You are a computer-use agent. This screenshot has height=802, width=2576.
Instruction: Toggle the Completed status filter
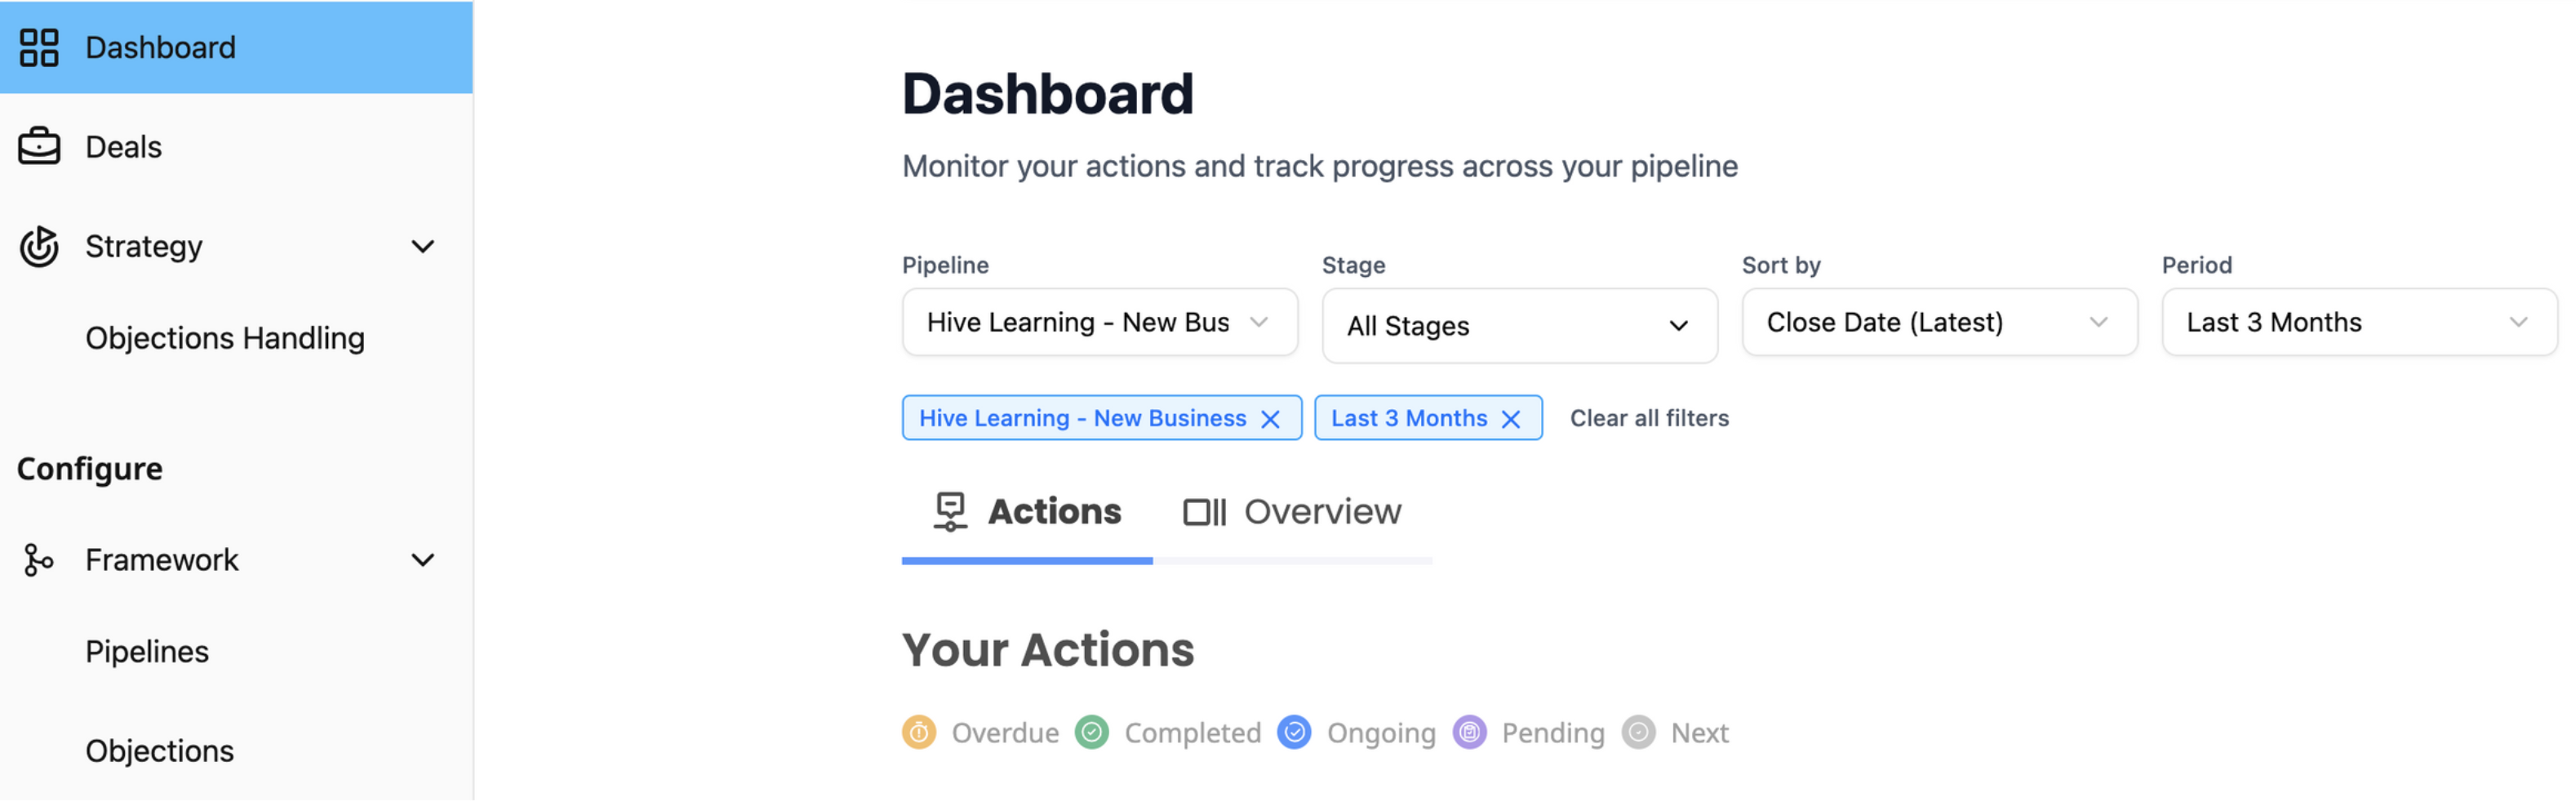[1168, 733]
